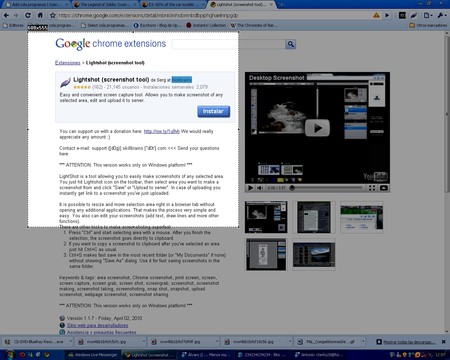Go to the browser home page
The image size is (450, 360).
(40, 15)
